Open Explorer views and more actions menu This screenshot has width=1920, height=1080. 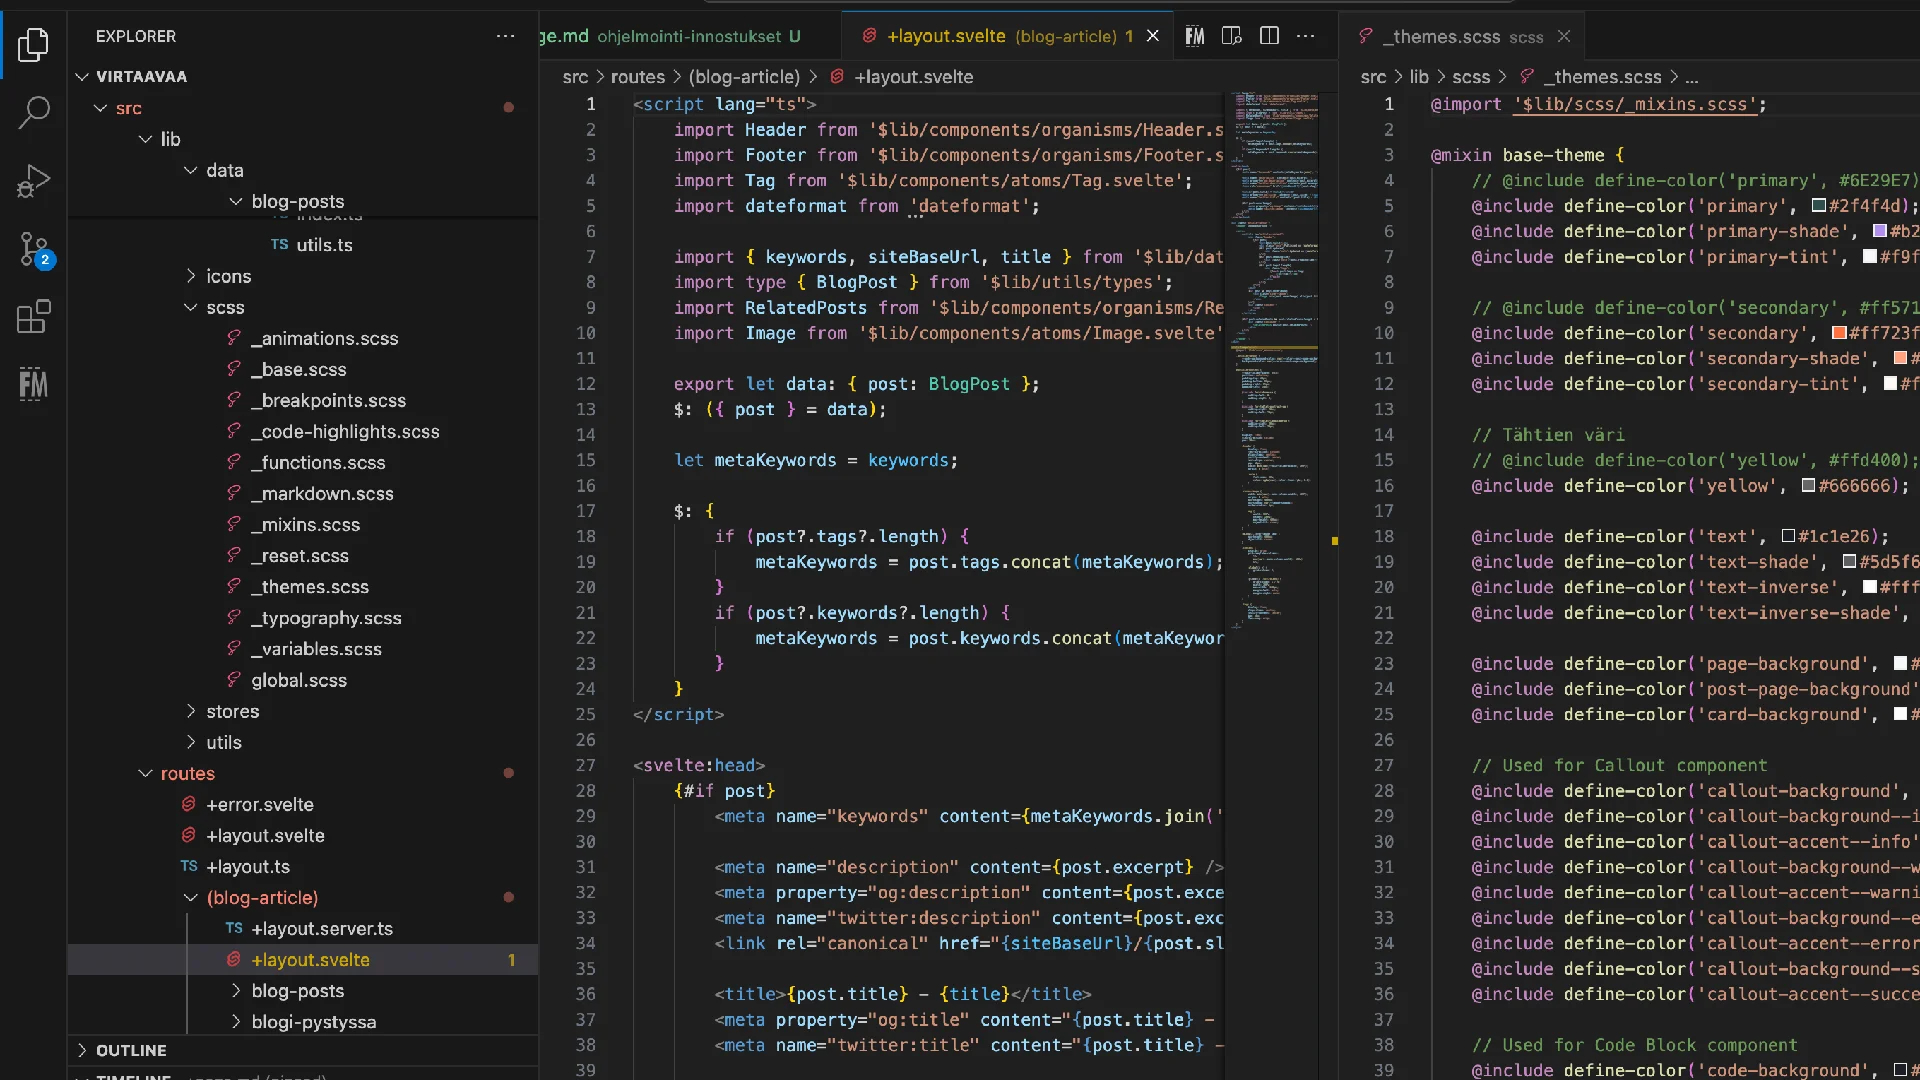[506, 36]
